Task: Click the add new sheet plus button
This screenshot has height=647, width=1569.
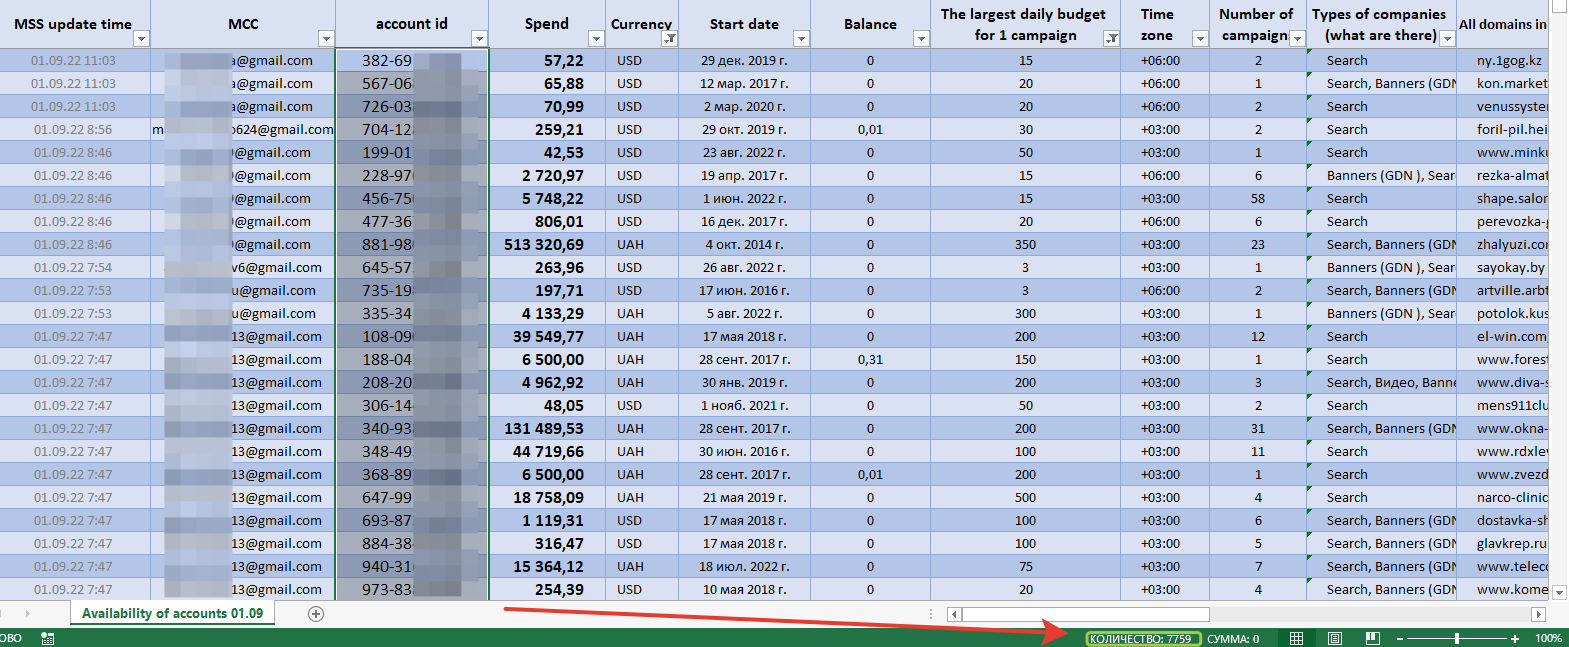Action: [x=316, y=614]
